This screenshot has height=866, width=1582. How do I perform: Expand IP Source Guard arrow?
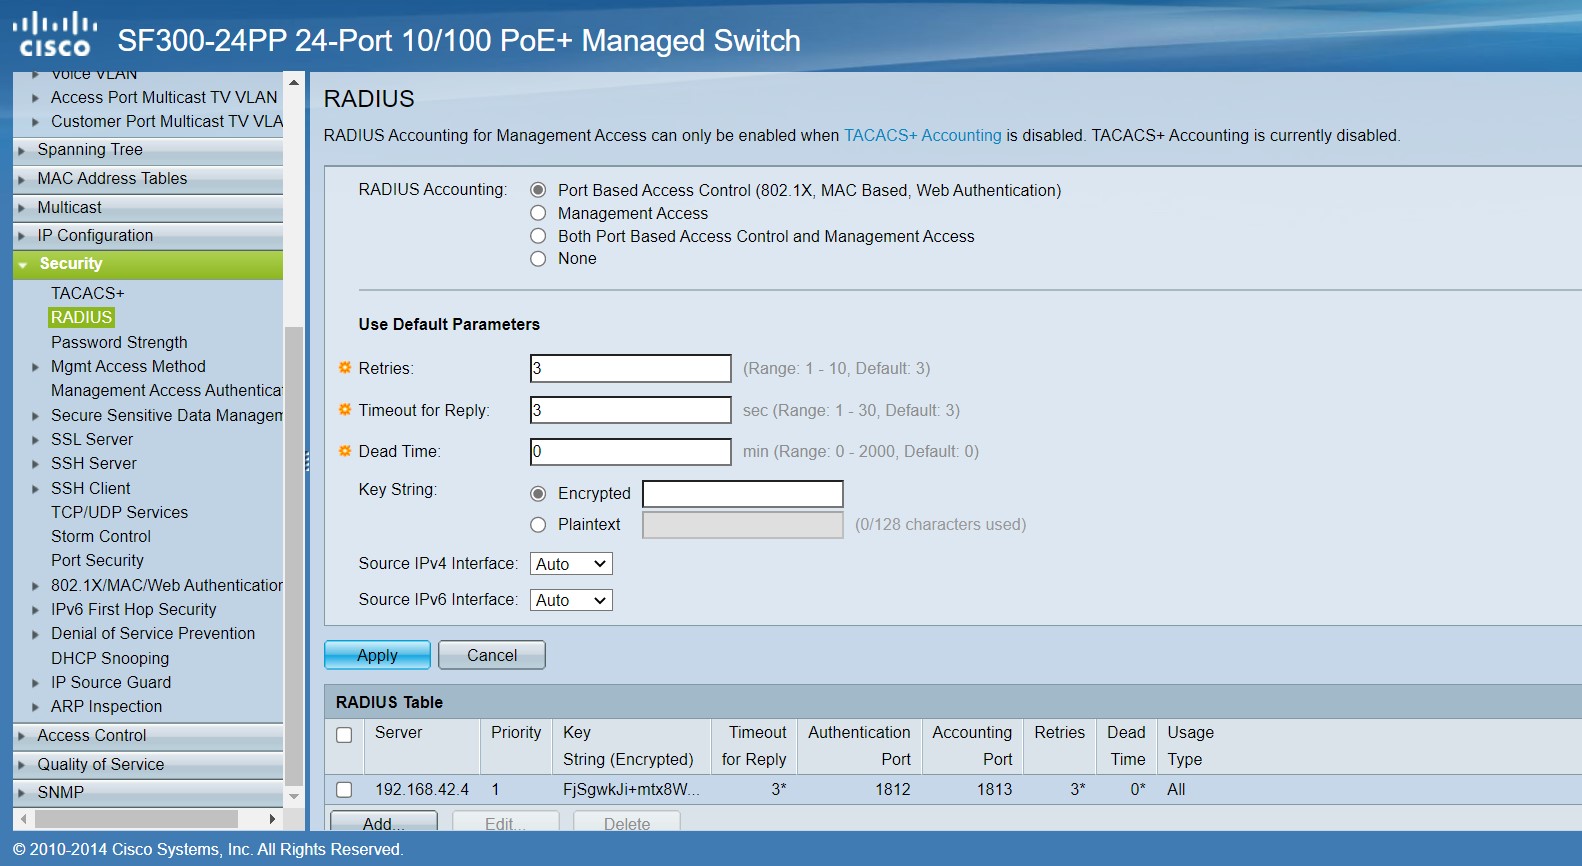point(35,683)
